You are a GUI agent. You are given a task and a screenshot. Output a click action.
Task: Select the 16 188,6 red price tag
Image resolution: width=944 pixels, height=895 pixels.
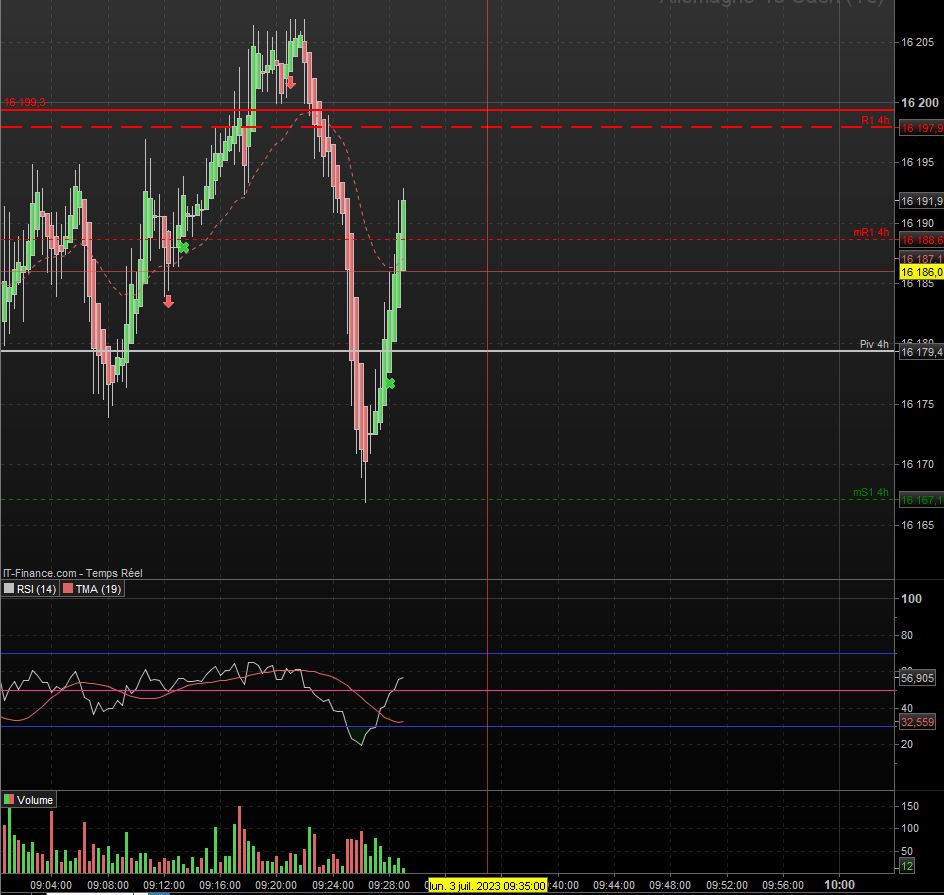click(921, 240)
